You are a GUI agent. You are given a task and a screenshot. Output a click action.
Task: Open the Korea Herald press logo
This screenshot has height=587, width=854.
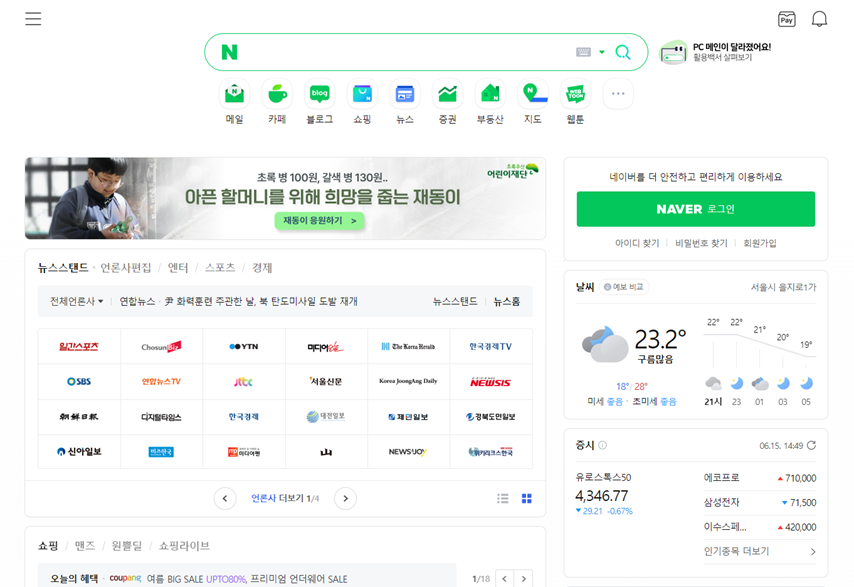click(x=408, y=346)
